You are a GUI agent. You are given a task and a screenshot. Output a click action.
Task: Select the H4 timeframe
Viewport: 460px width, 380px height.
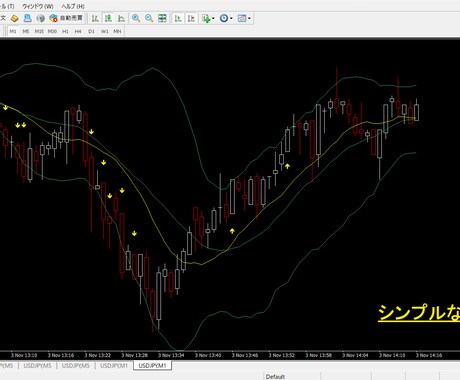(x=78, y=31)
